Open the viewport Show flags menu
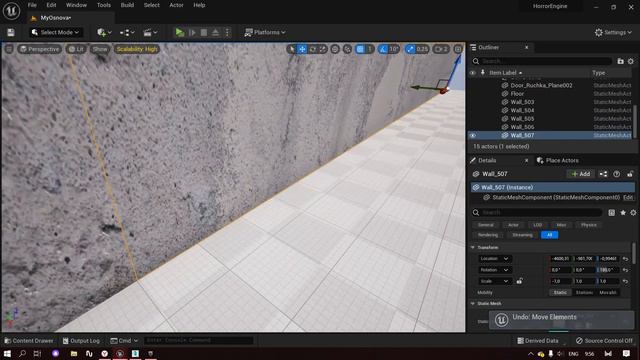Image resolution: width=640 pixels, height=360 pixels. click(100, 49)
